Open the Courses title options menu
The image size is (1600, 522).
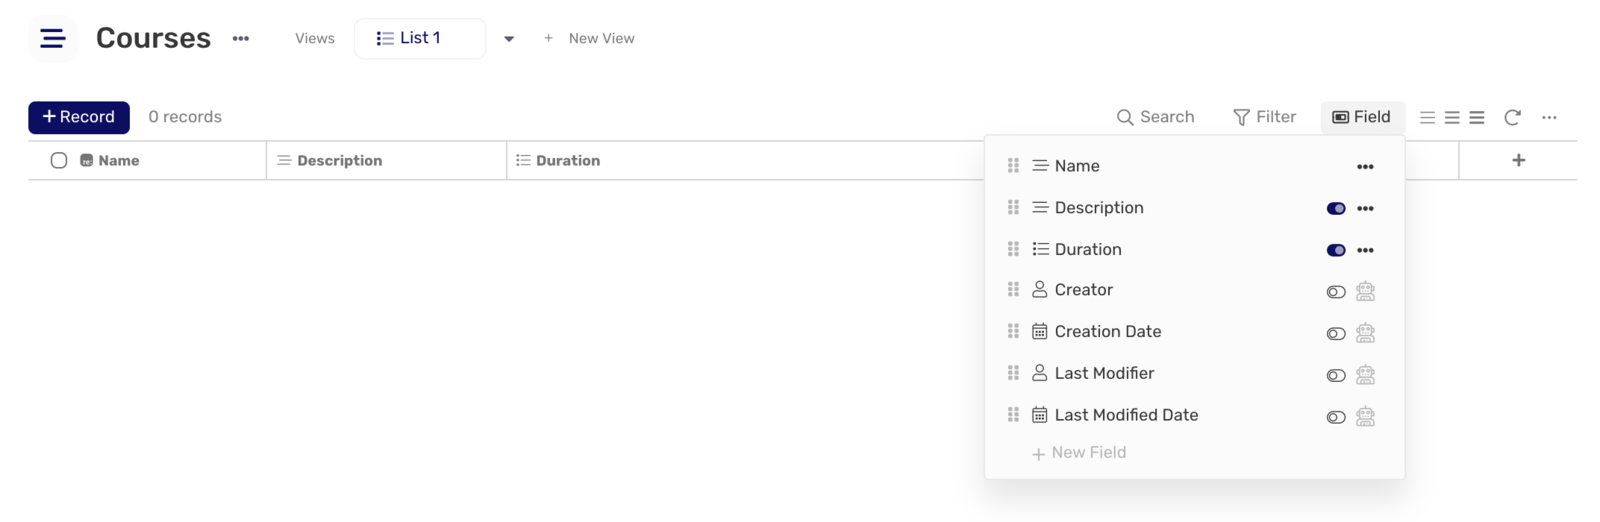[x=241, y=38]
